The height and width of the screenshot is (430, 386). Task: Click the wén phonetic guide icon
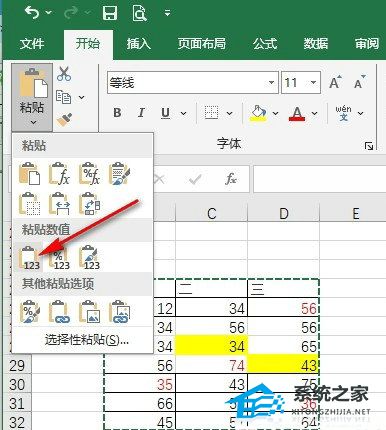click(x=344, y=113)
